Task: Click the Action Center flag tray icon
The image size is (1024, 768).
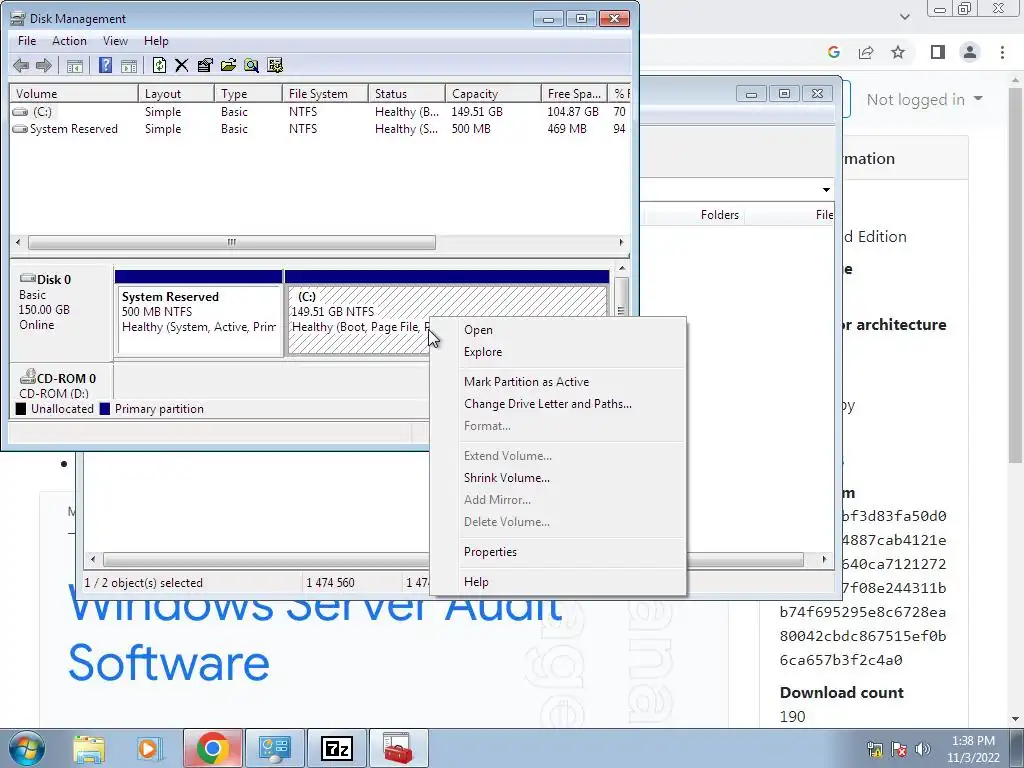Action: [899, 748]
